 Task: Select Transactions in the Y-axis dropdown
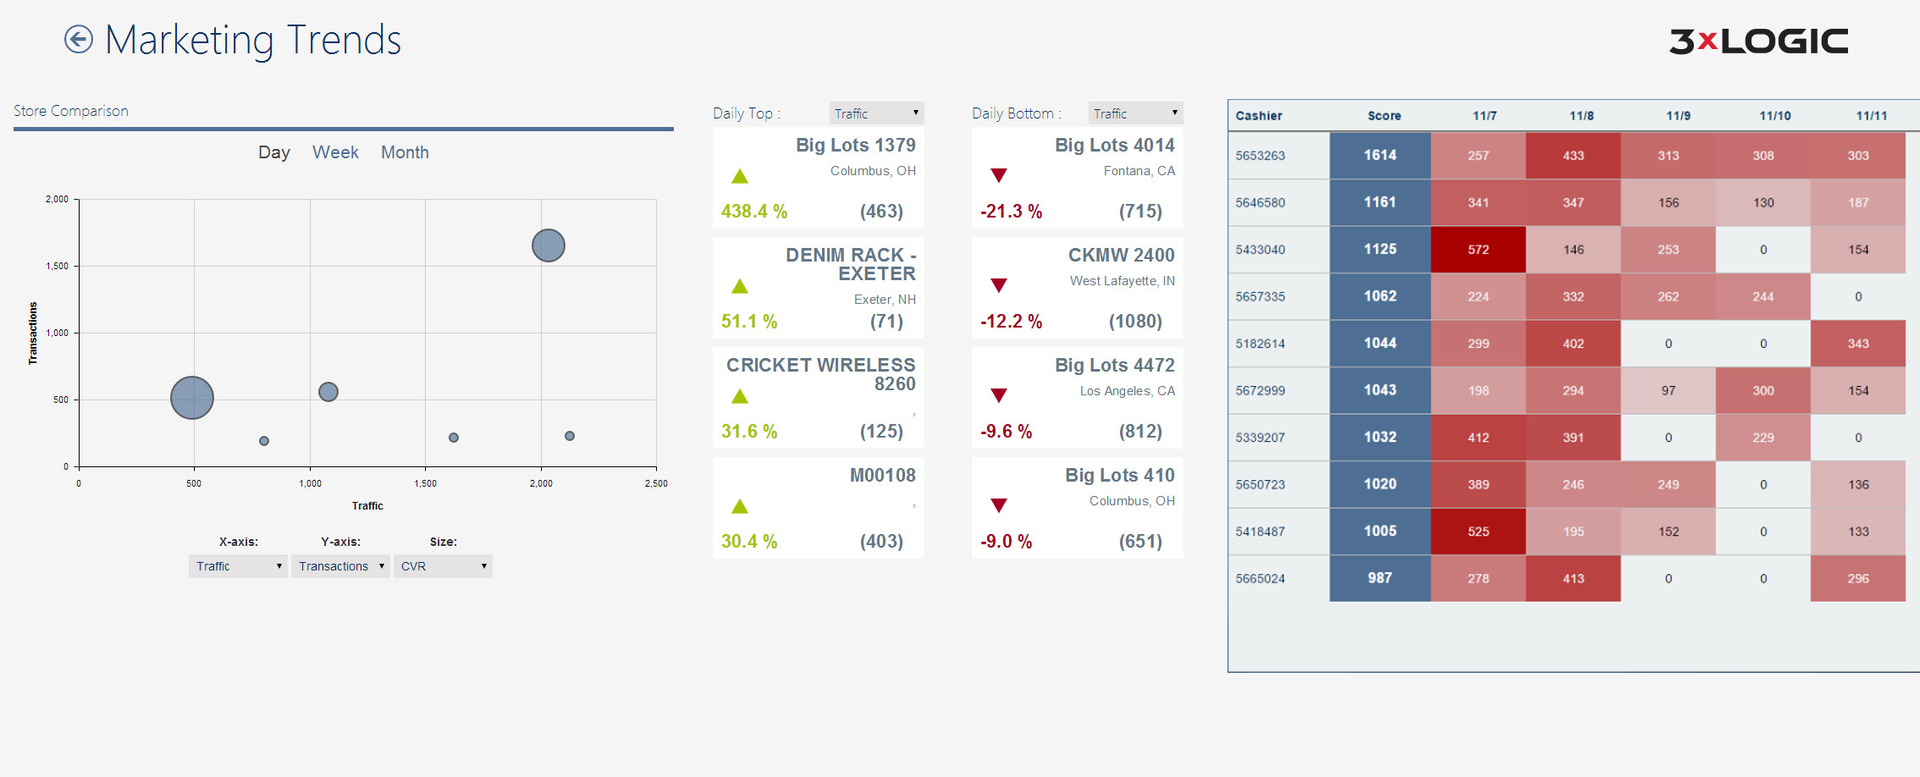pos(340,566)
